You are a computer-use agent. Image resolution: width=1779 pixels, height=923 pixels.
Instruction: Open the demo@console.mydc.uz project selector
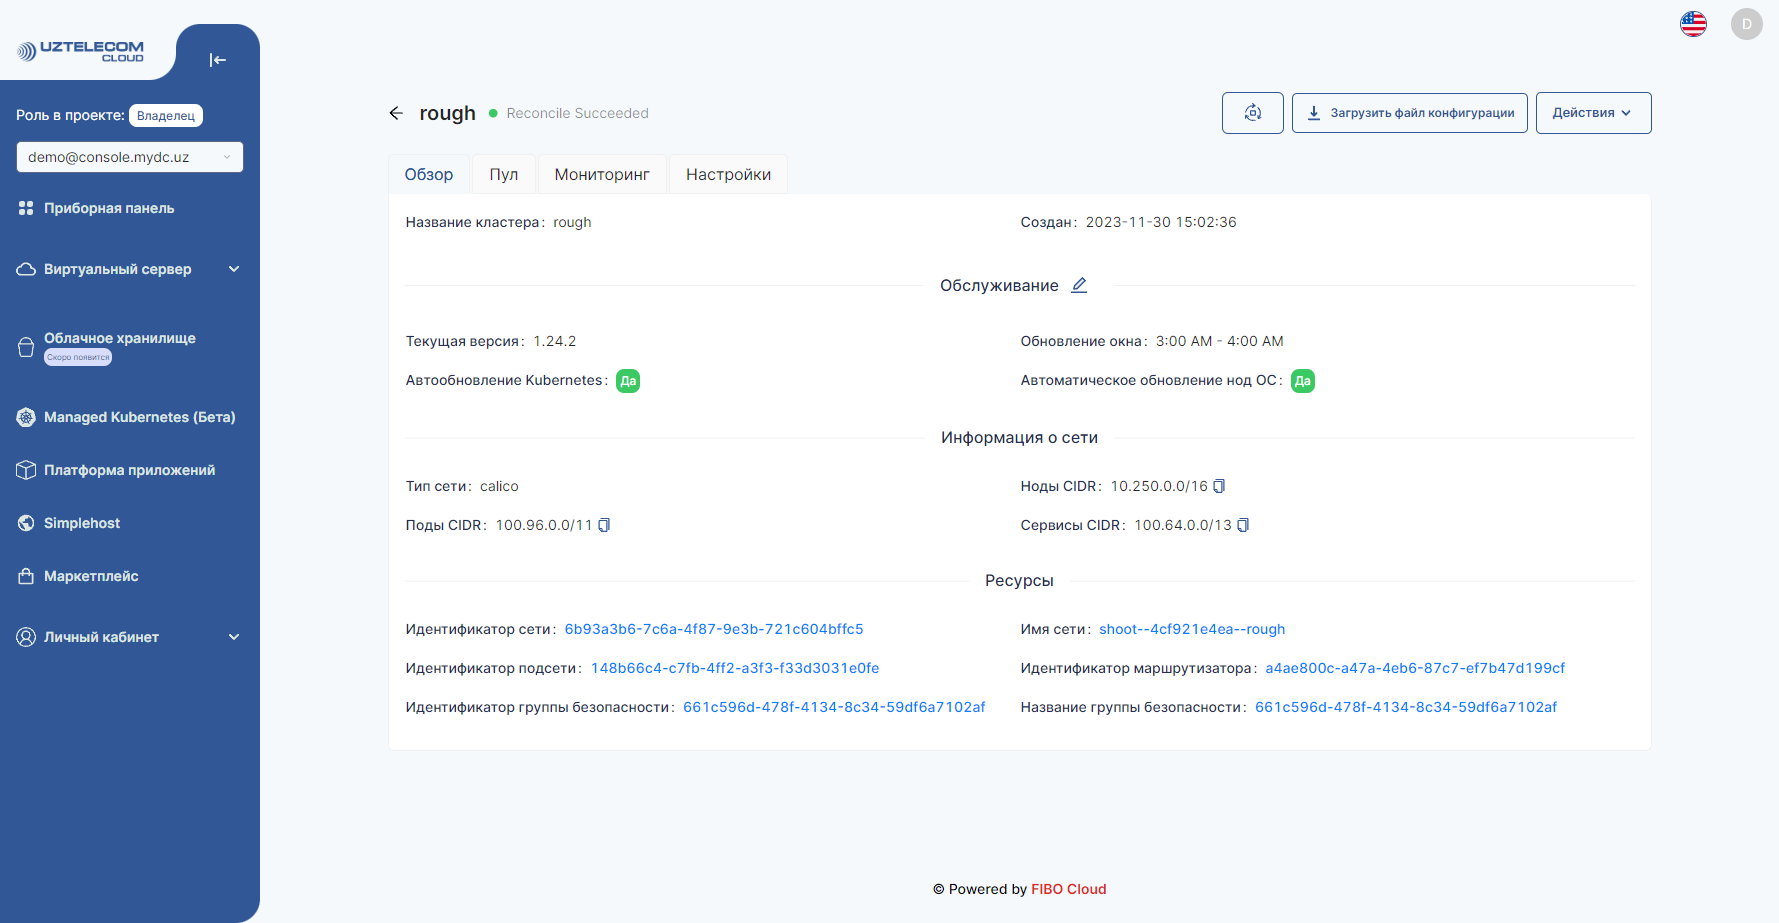pyautogui.click(x=130, y=157)
